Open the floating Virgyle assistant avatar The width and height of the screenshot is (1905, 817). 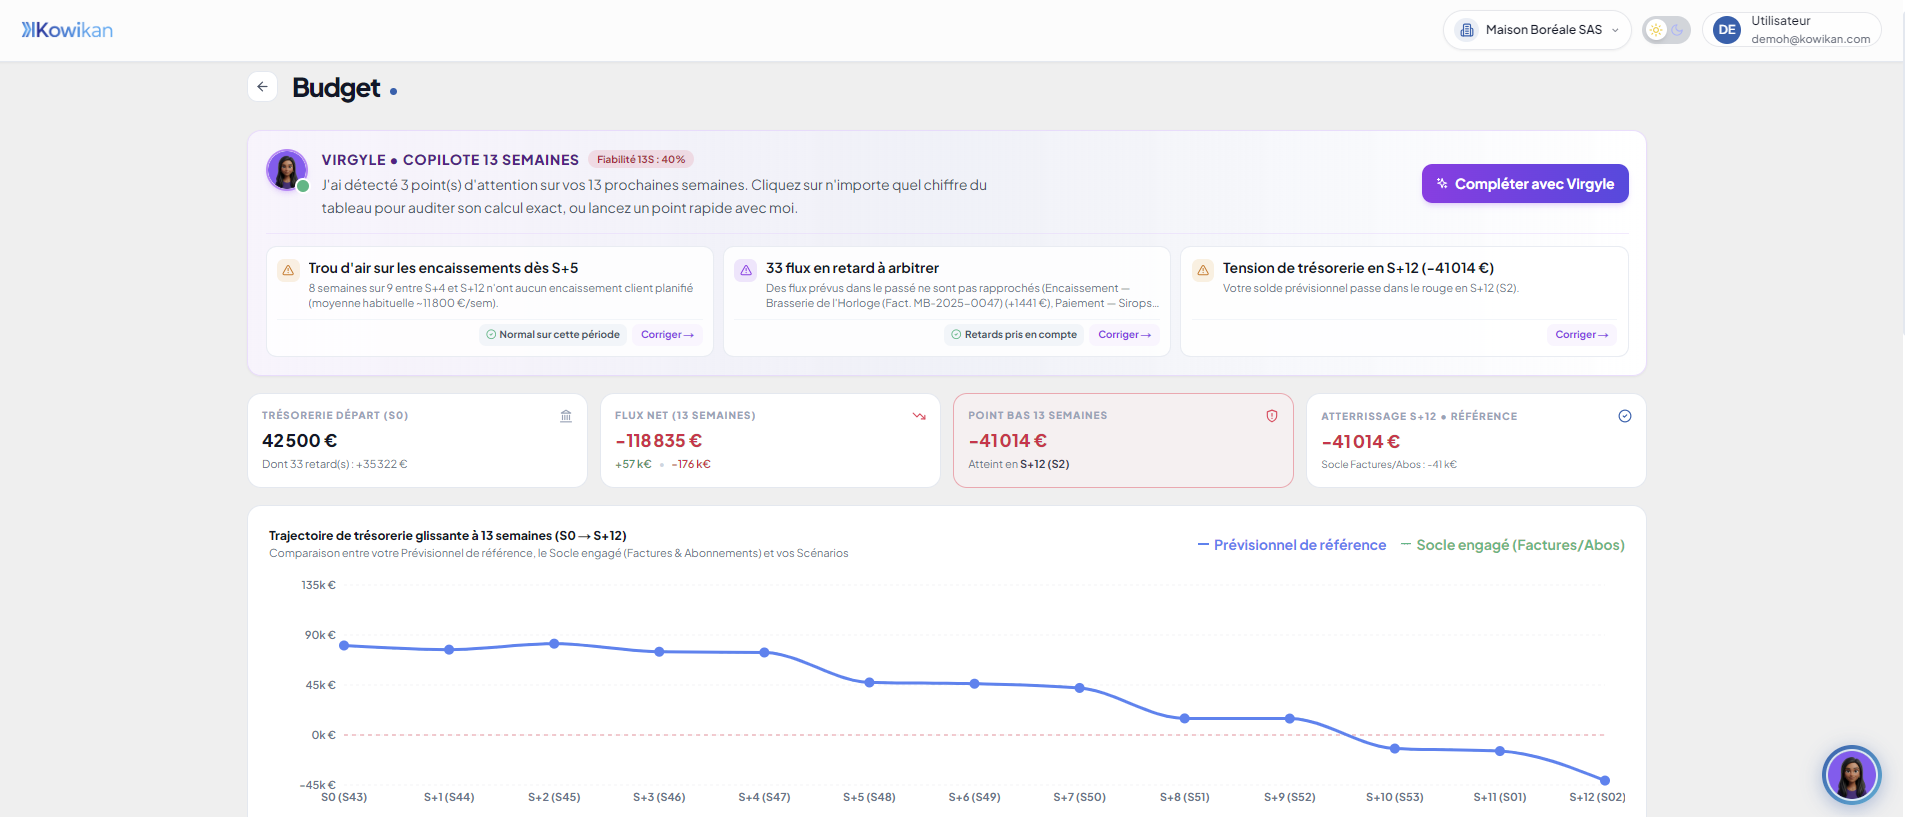[1851, 775]
